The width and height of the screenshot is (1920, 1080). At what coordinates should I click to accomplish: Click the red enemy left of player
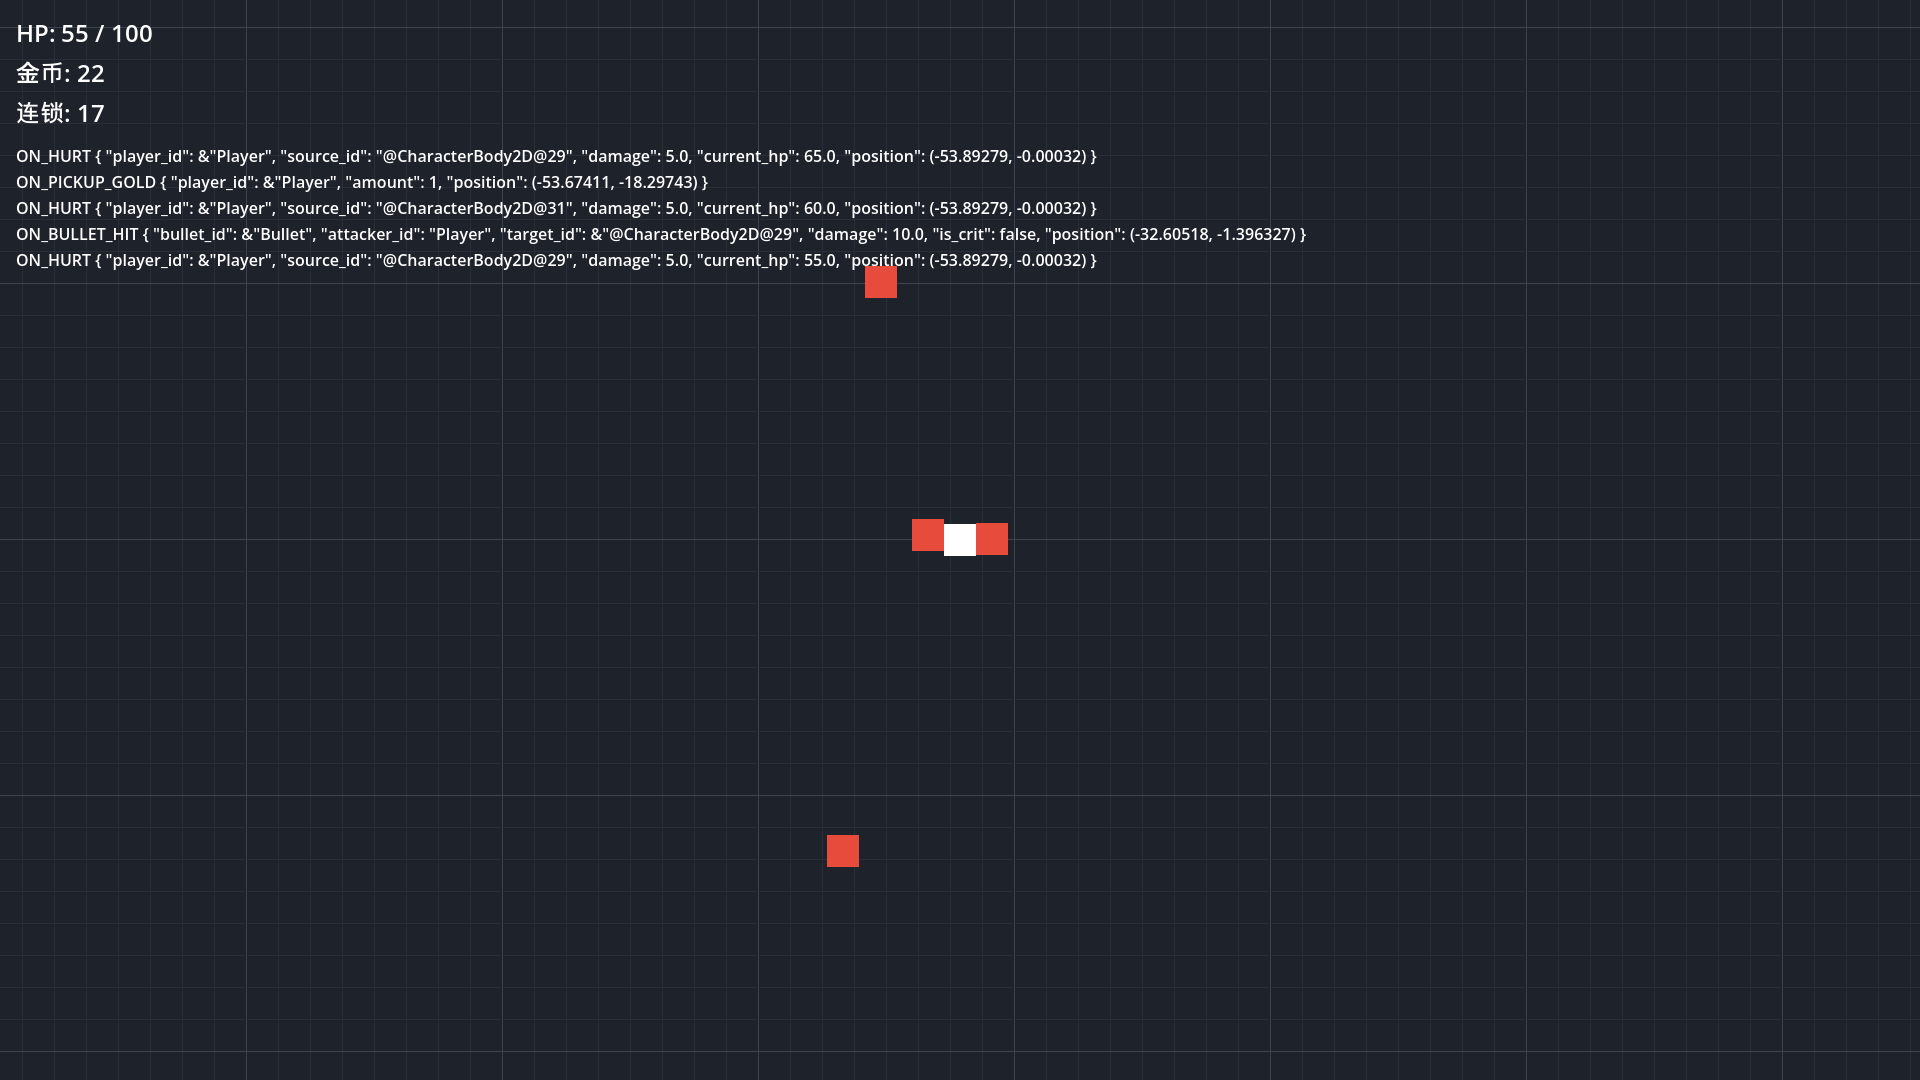(928, 535)
